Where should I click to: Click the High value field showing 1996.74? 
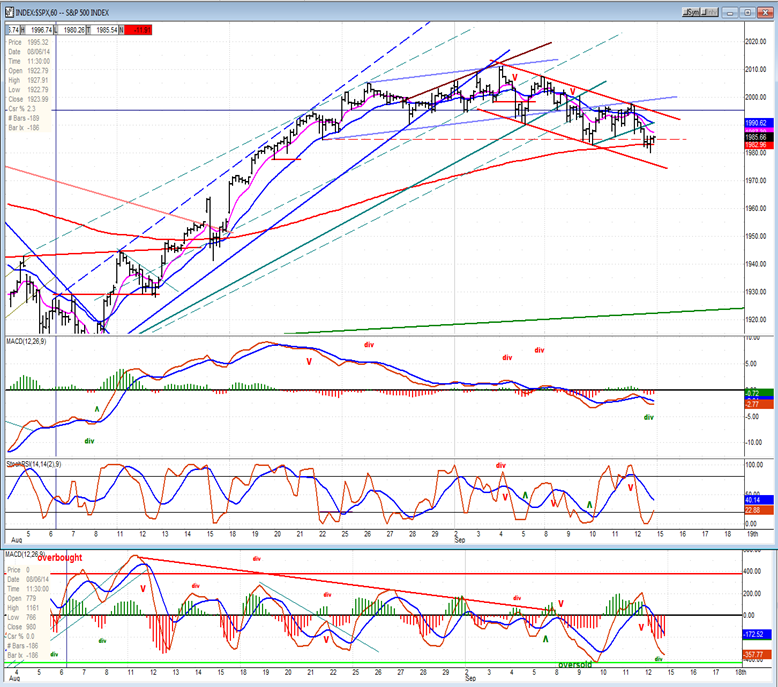point(42,30)
